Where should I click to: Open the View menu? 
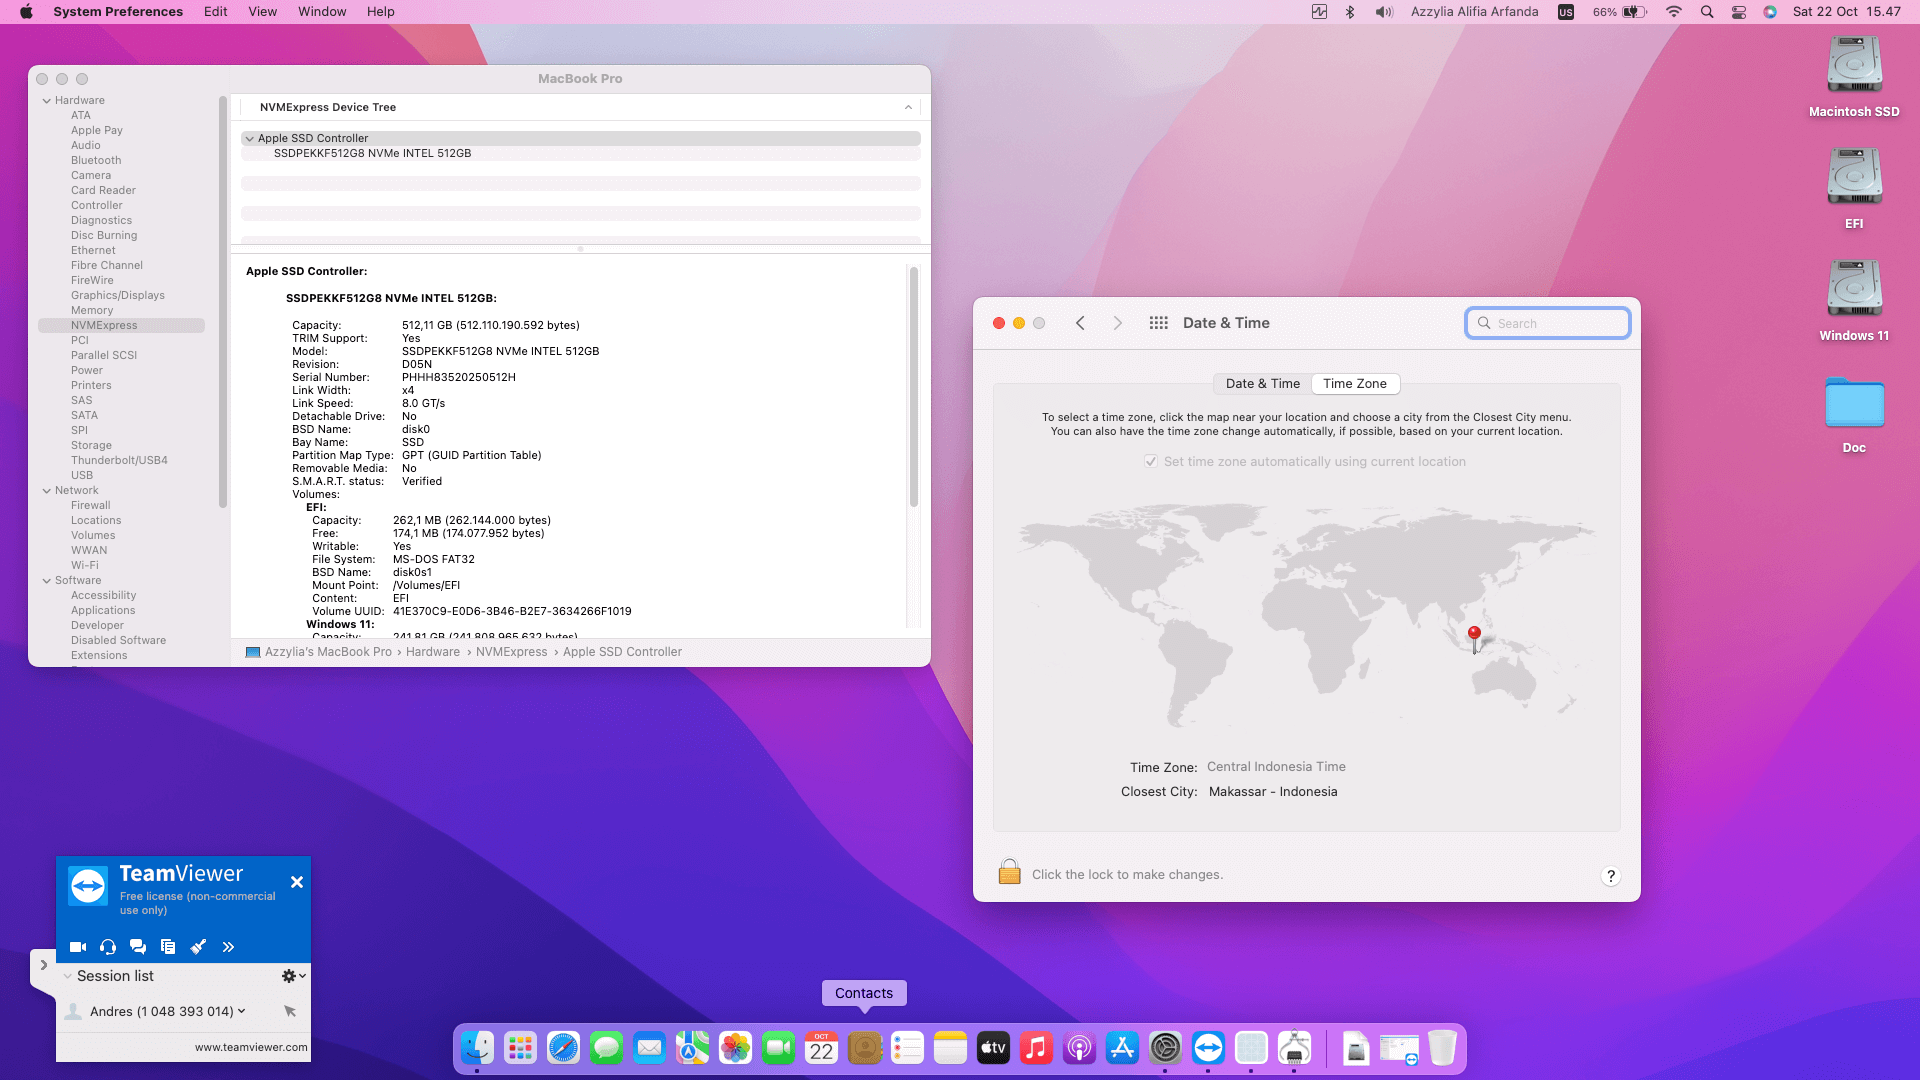262,12
